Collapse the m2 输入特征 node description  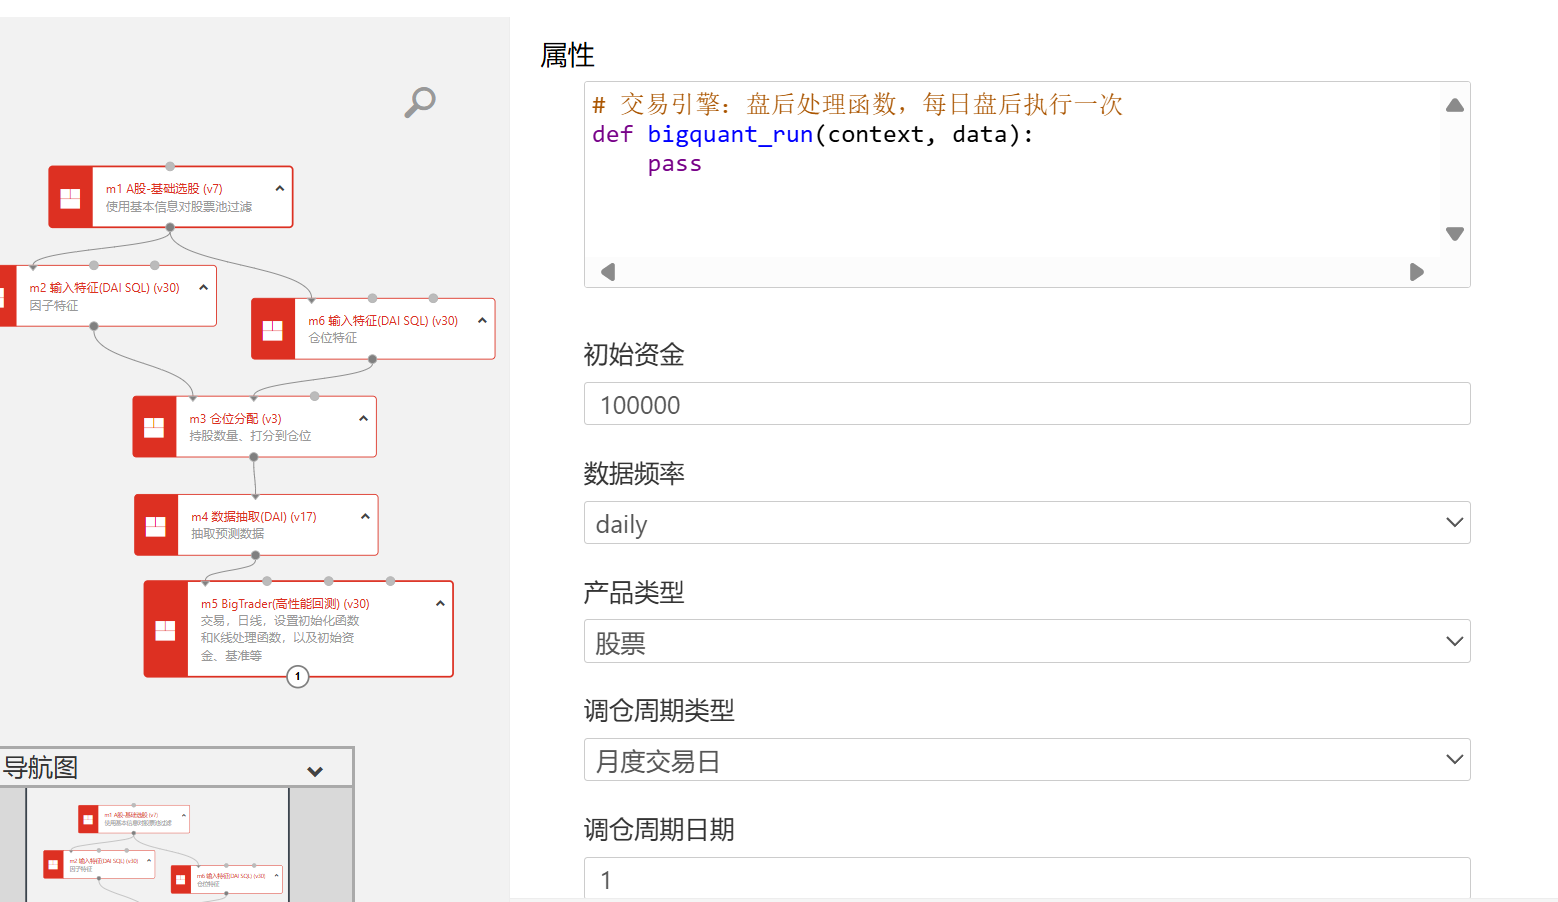coord(204,287)
